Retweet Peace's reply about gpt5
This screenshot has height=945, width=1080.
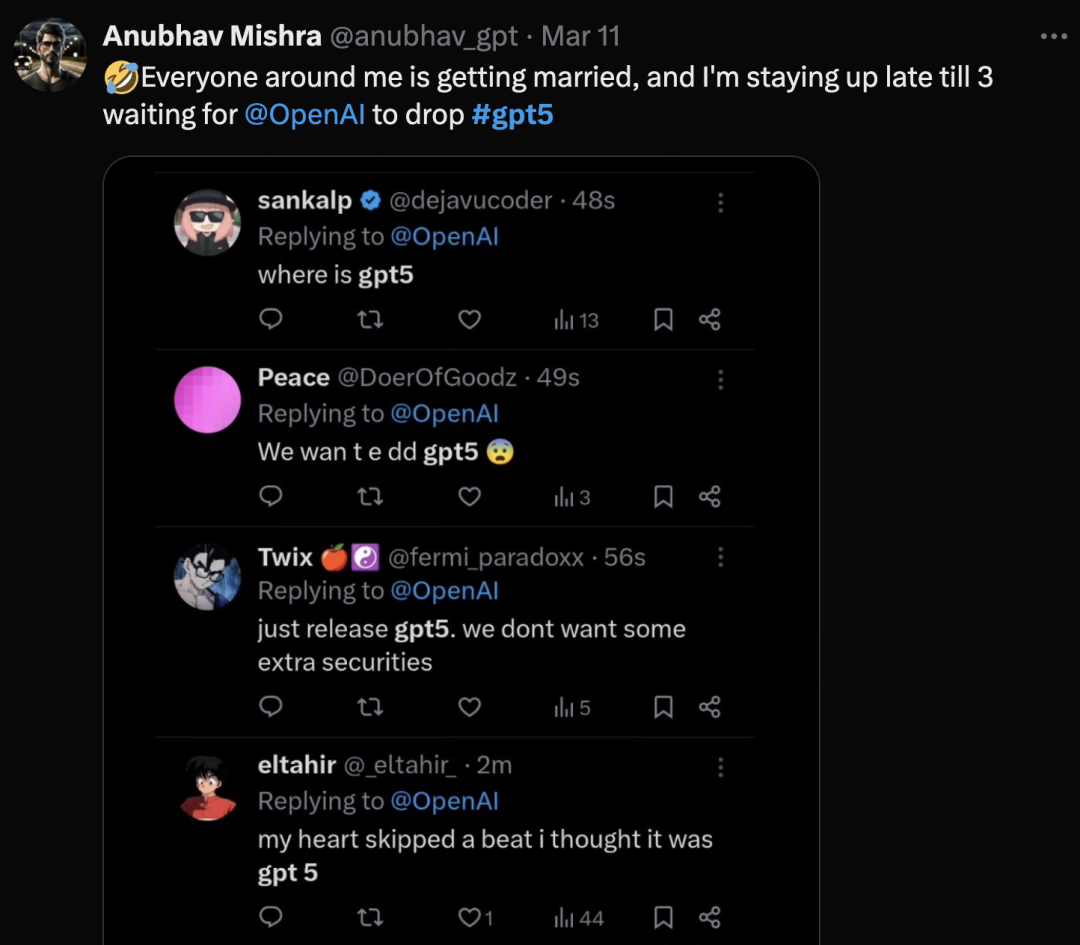[x=370, y=496]
